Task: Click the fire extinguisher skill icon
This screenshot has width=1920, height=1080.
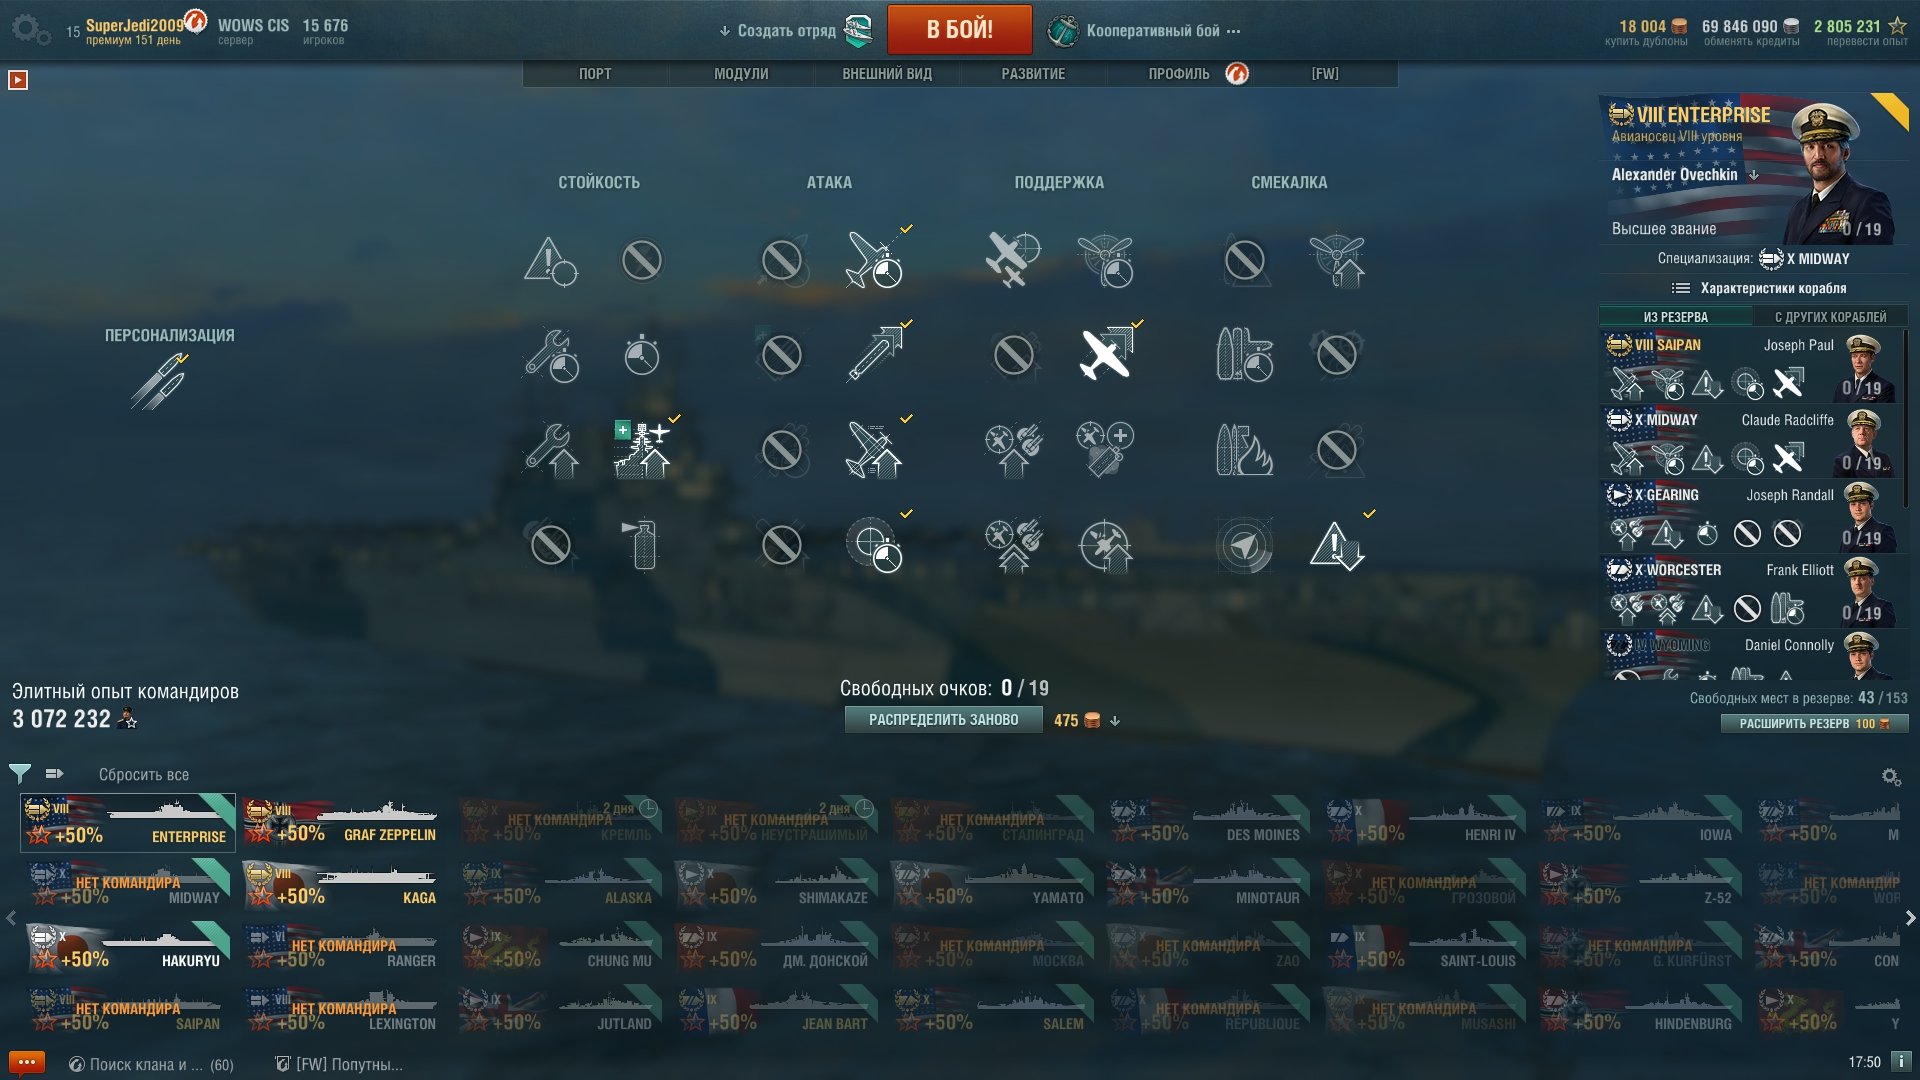Action: click(643, 544)
